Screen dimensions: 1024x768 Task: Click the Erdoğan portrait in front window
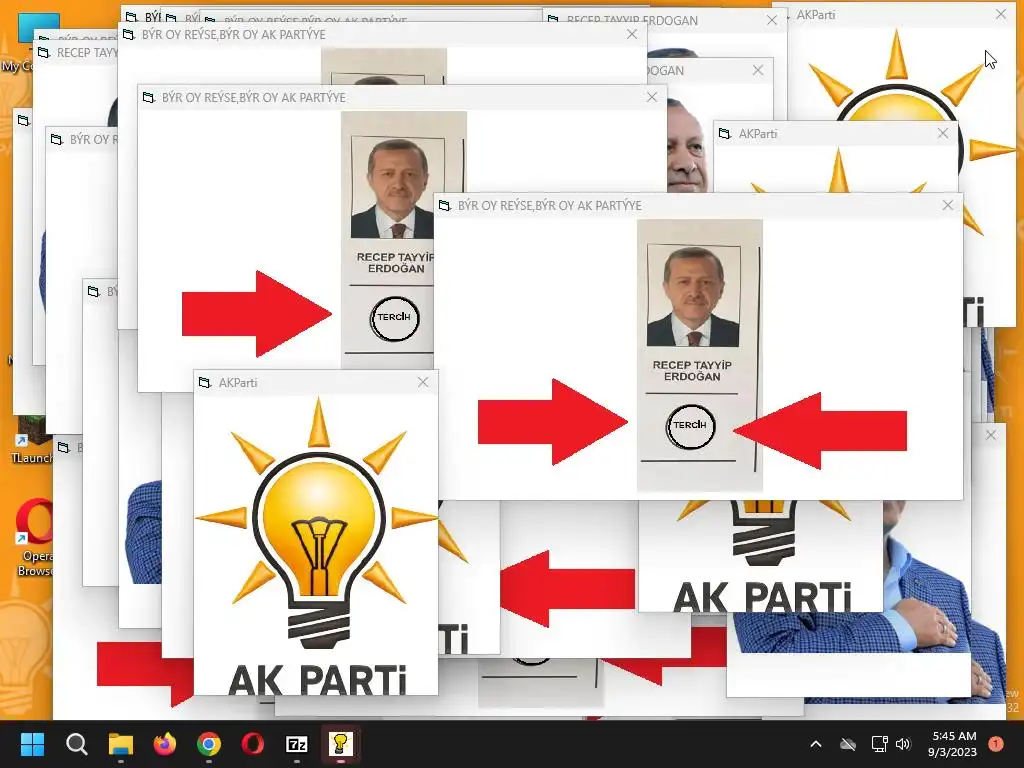[x=693, y=296]
